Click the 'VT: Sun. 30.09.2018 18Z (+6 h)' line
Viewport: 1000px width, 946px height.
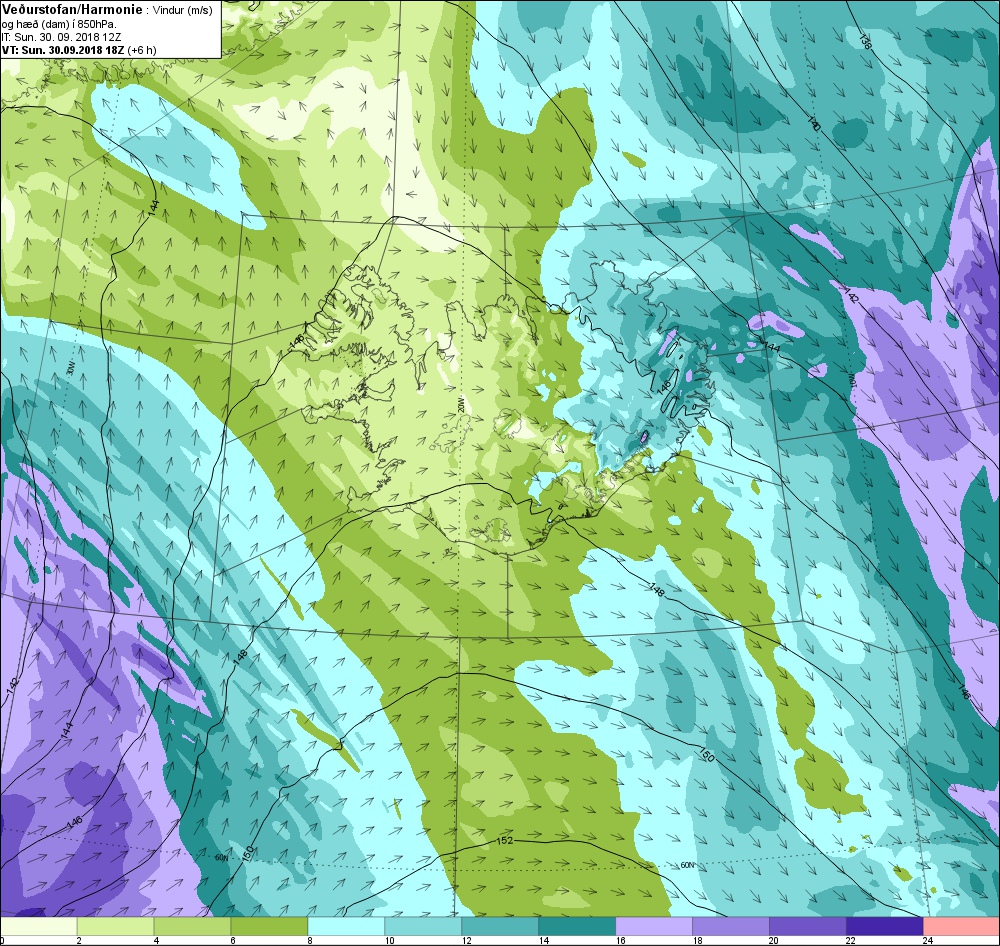coord(79,50)
